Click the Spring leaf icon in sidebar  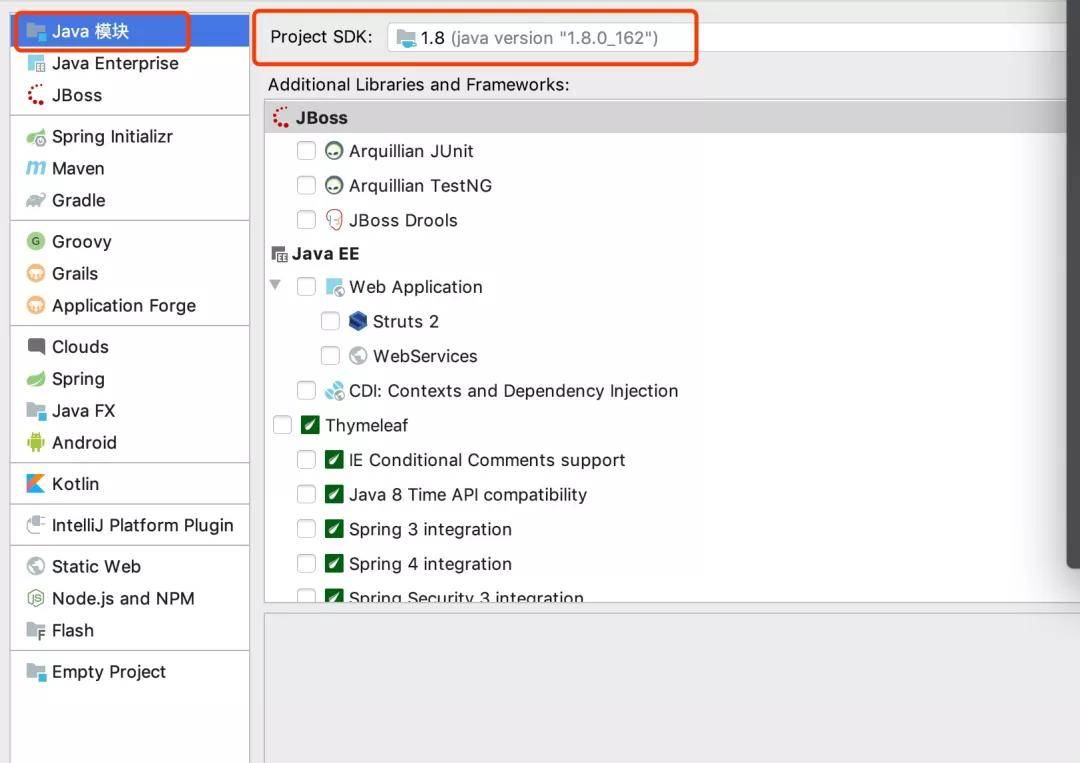pyautogui.click(x=36, y=379)
